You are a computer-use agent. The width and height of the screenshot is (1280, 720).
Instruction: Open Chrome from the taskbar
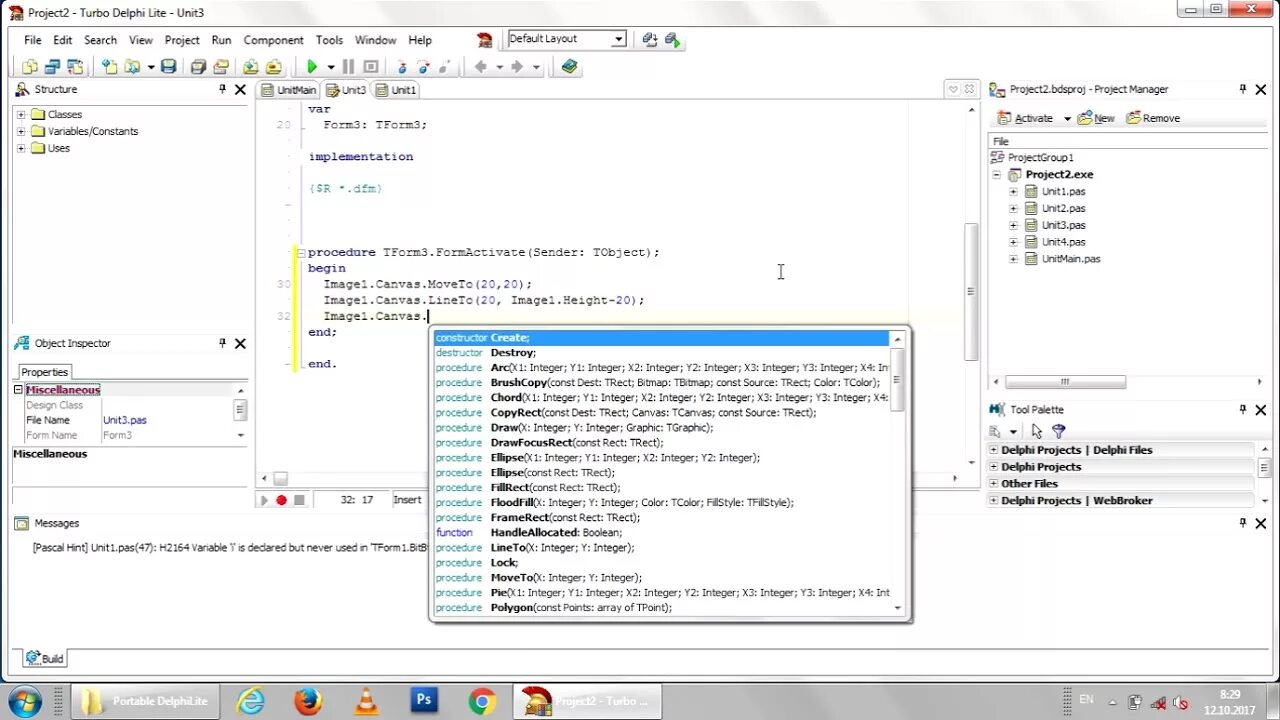(482, 701)
